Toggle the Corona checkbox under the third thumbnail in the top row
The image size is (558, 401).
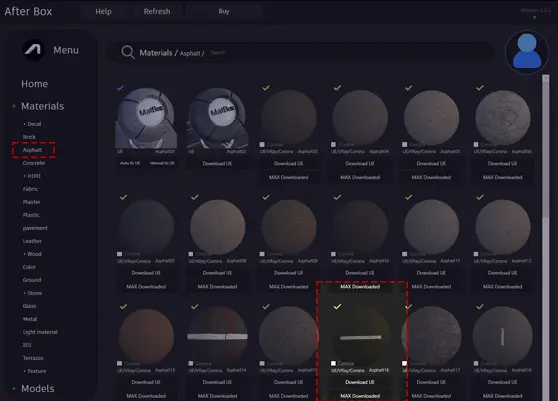coord(262,144)
